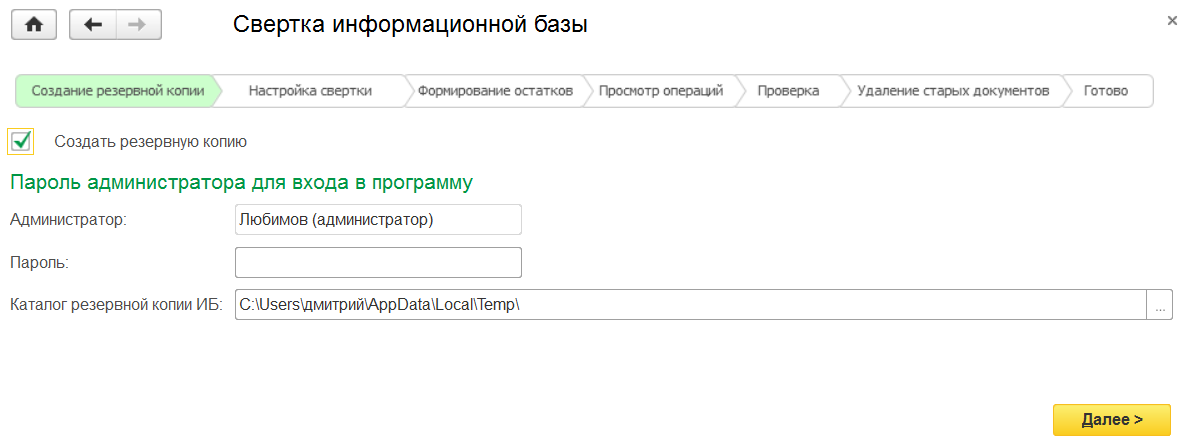Go to the Просмотр операций step
The width and height of the screenshot is (1178, 441).
660,91
